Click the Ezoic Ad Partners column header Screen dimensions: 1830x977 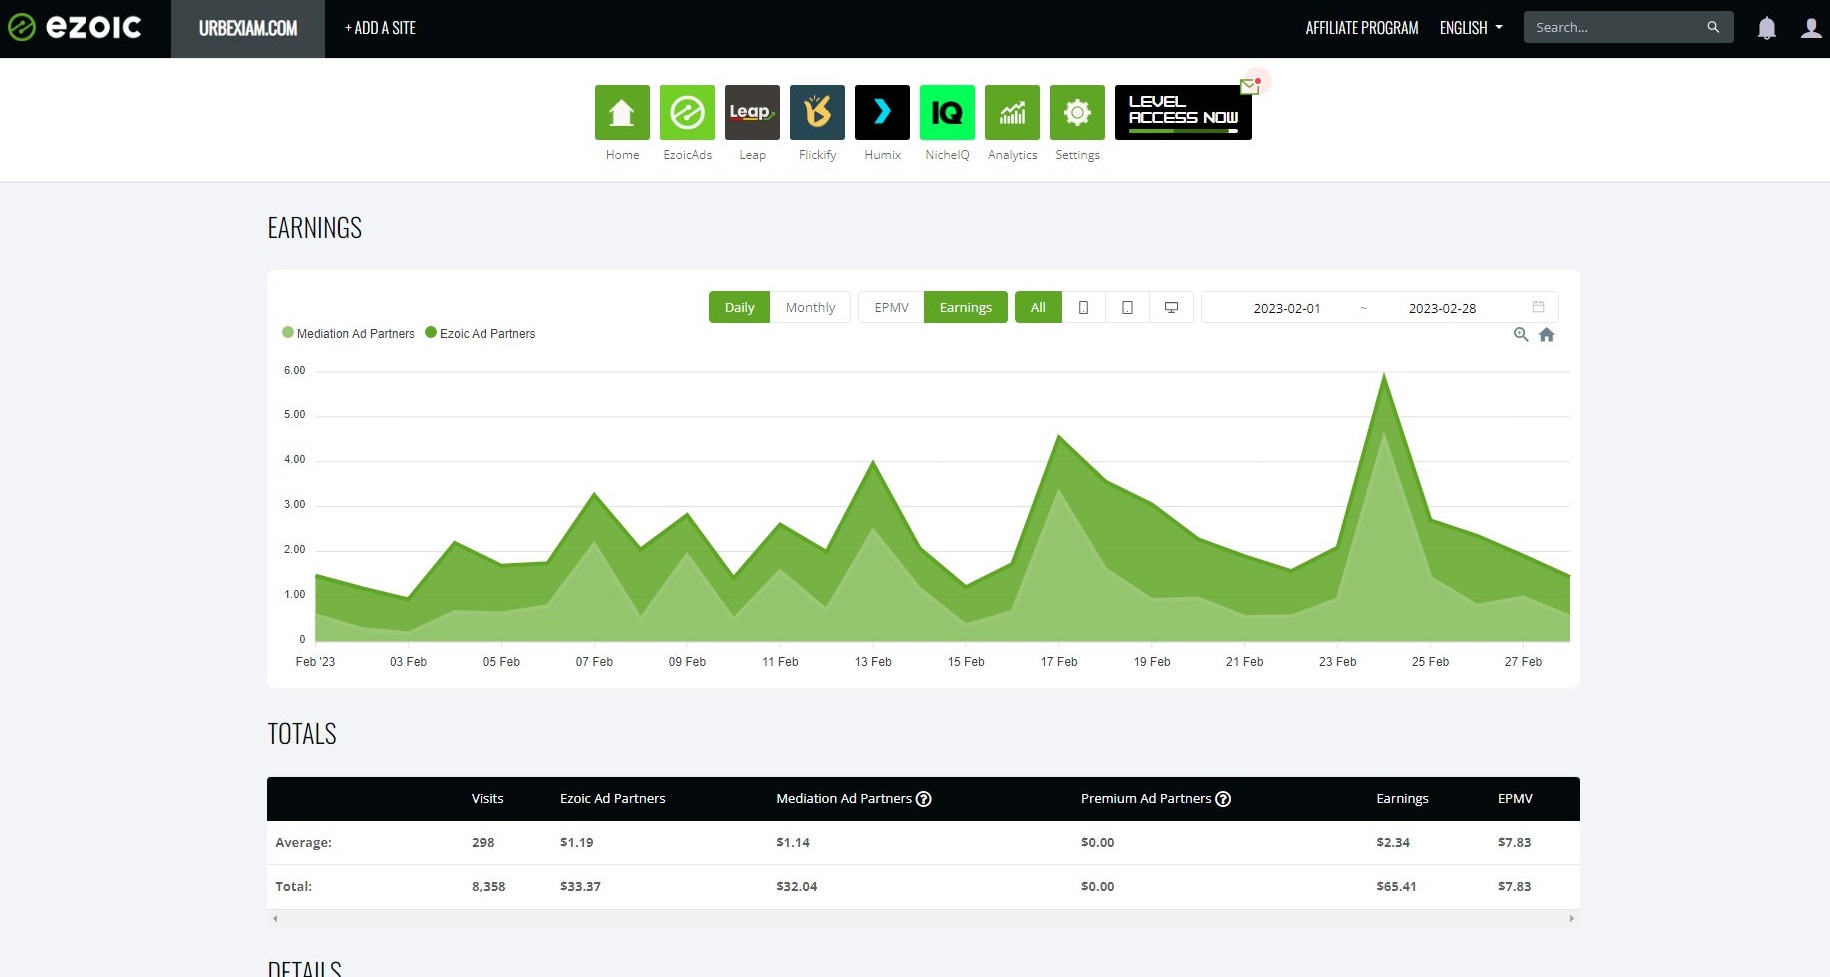612,798
